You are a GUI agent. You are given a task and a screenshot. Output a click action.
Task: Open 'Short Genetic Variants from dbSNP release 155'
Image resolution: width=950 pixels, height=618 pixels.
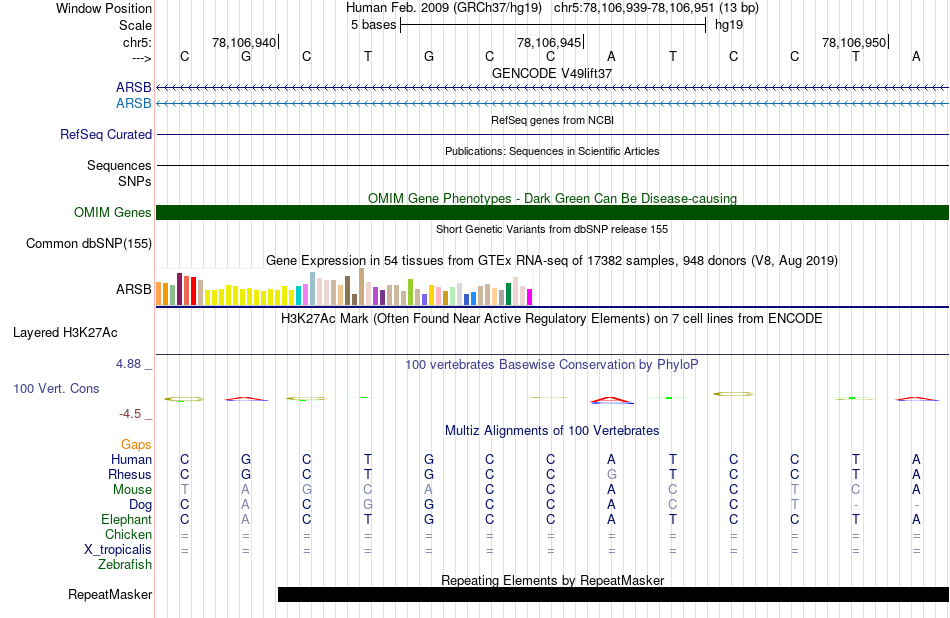point(552,230)
